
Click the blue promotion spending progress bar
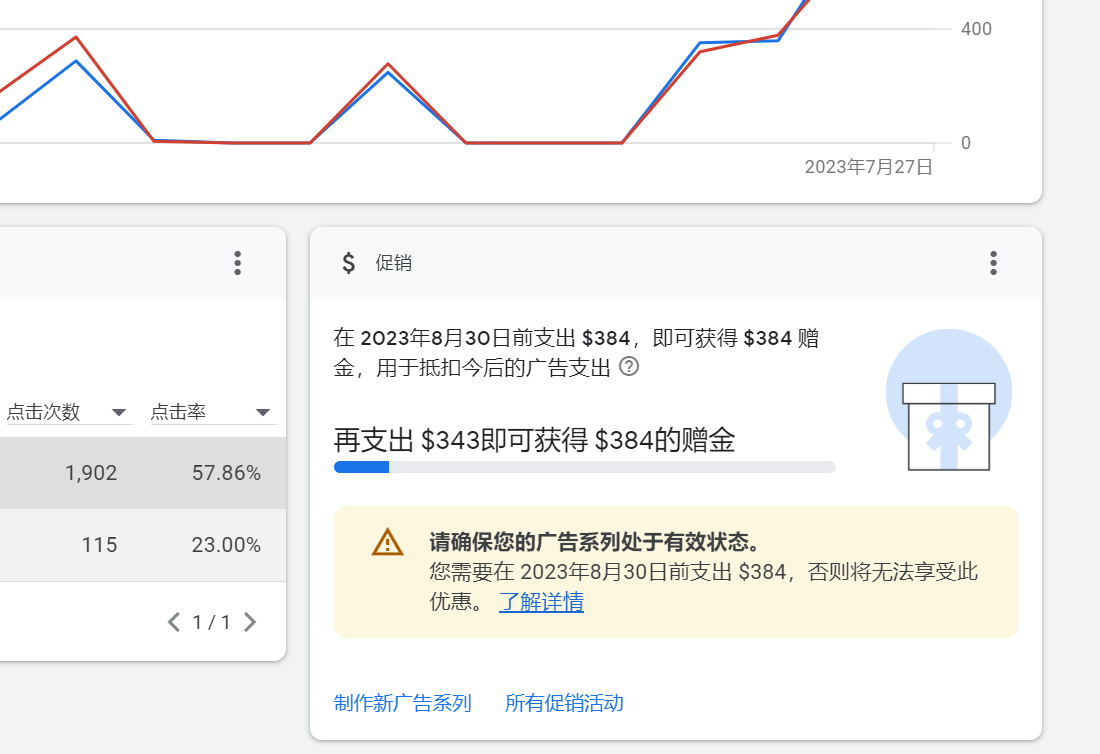tap(584, 467)
